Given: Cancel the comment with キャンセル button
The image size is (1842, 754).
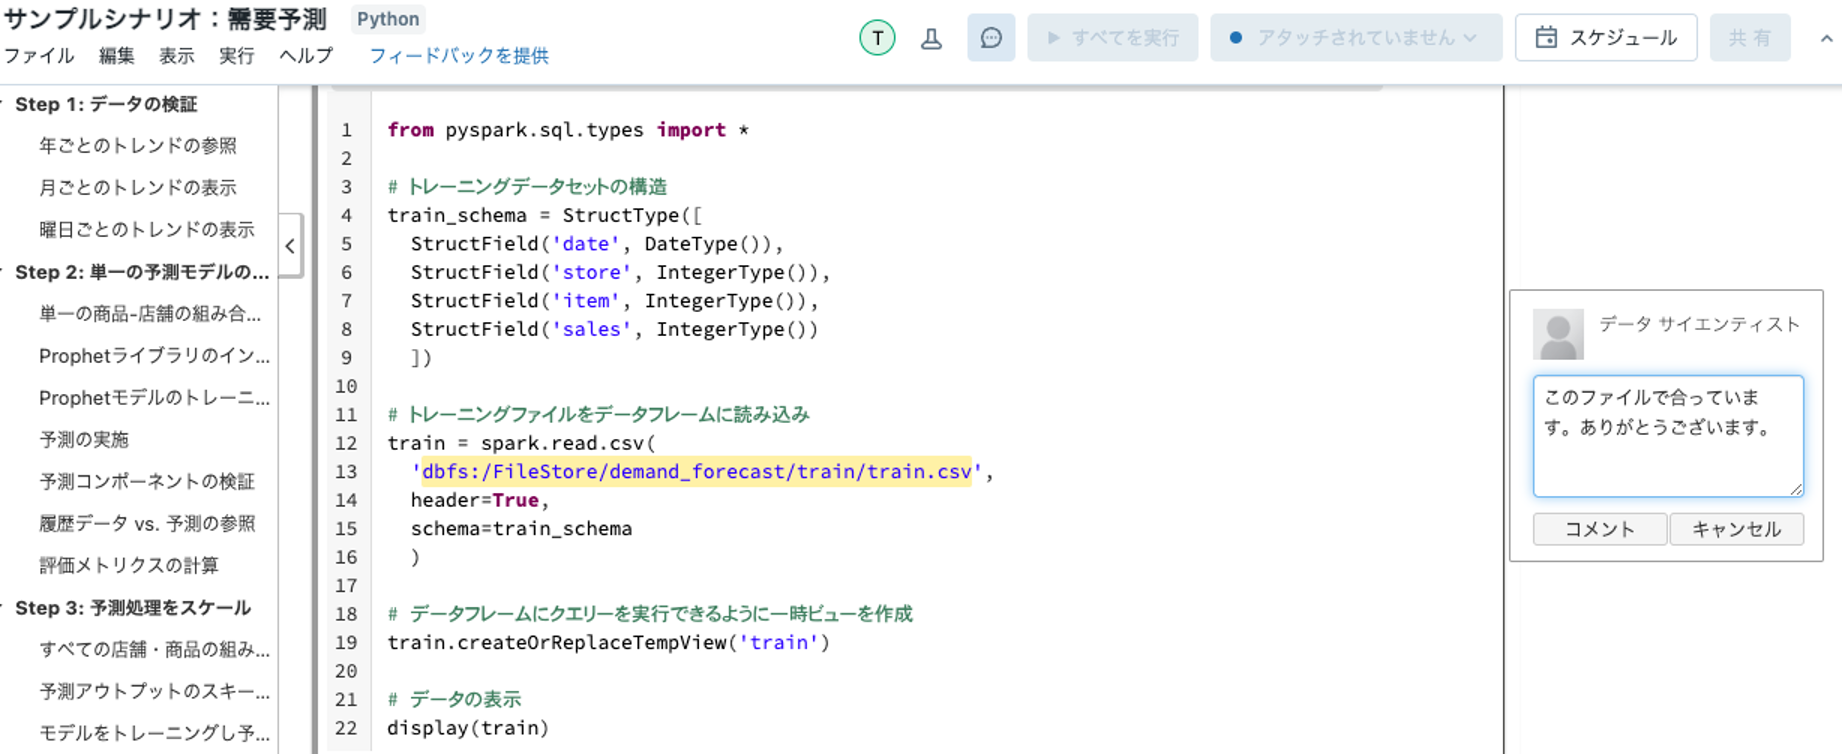Looking at the screenshot, I should point(1736,529).
